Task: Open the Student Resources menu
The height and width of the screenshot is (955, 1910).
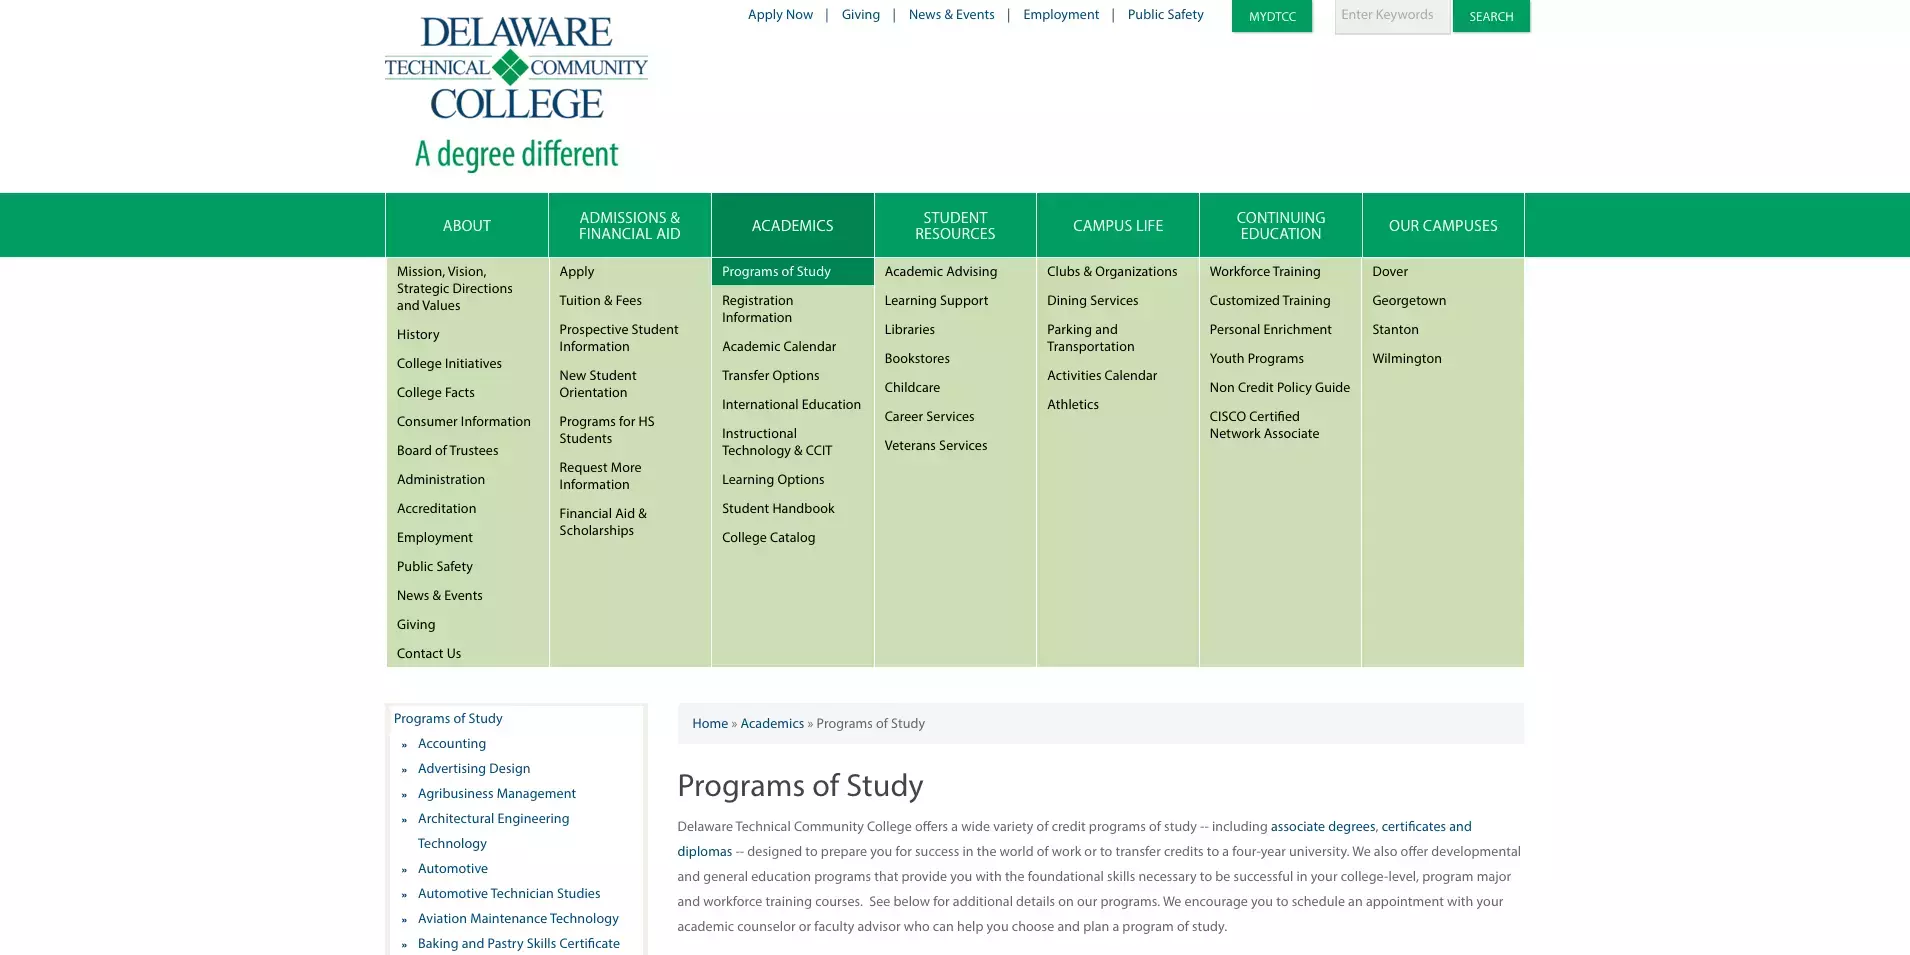Action: coord(955,225)
